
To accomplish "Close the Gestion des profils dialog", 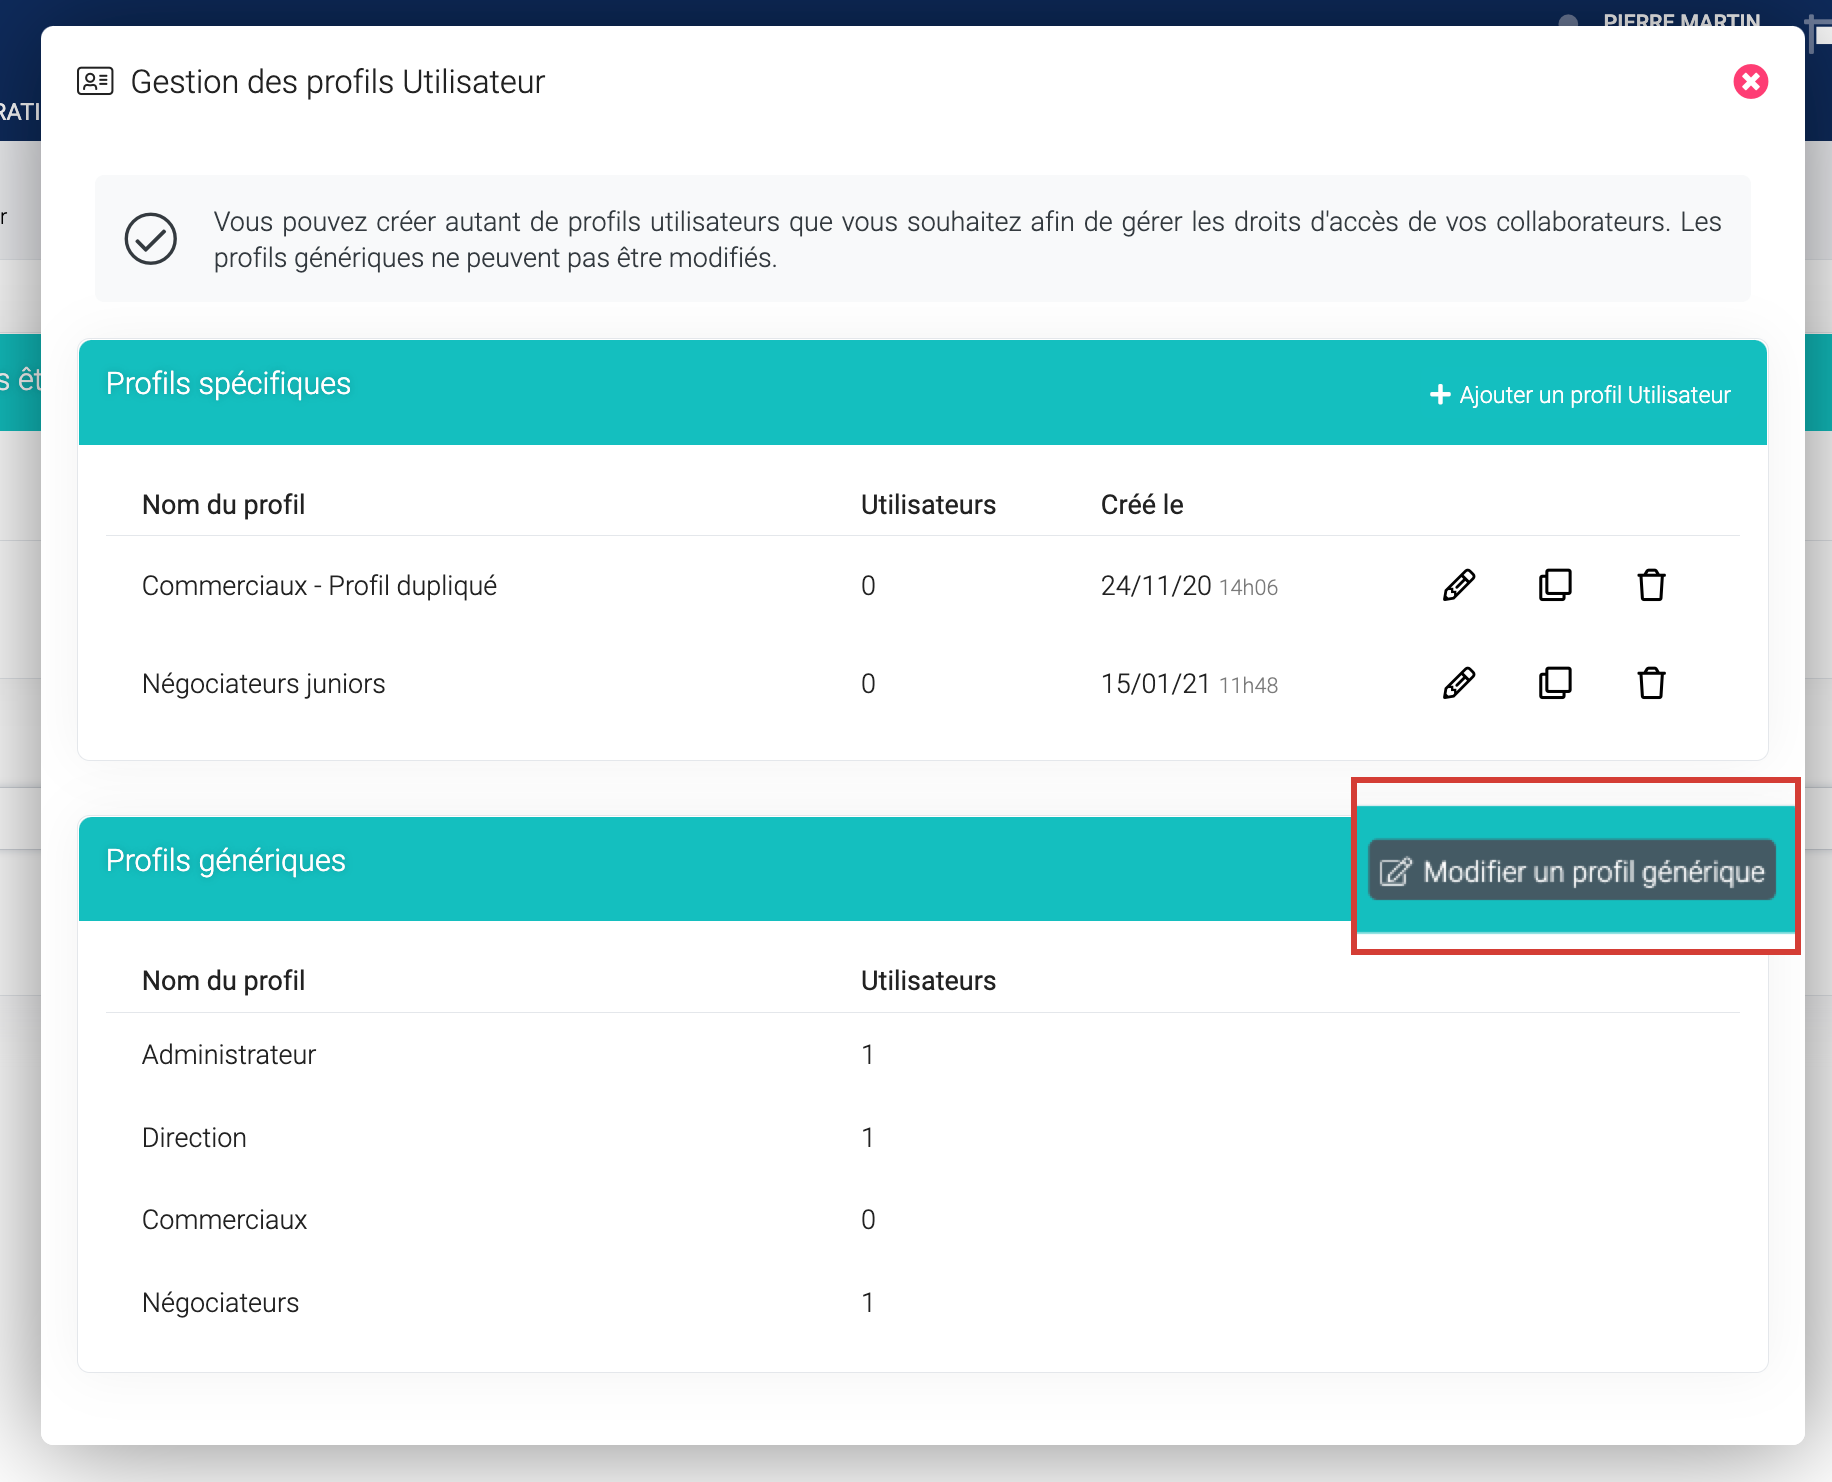I will pos(1750,82).
